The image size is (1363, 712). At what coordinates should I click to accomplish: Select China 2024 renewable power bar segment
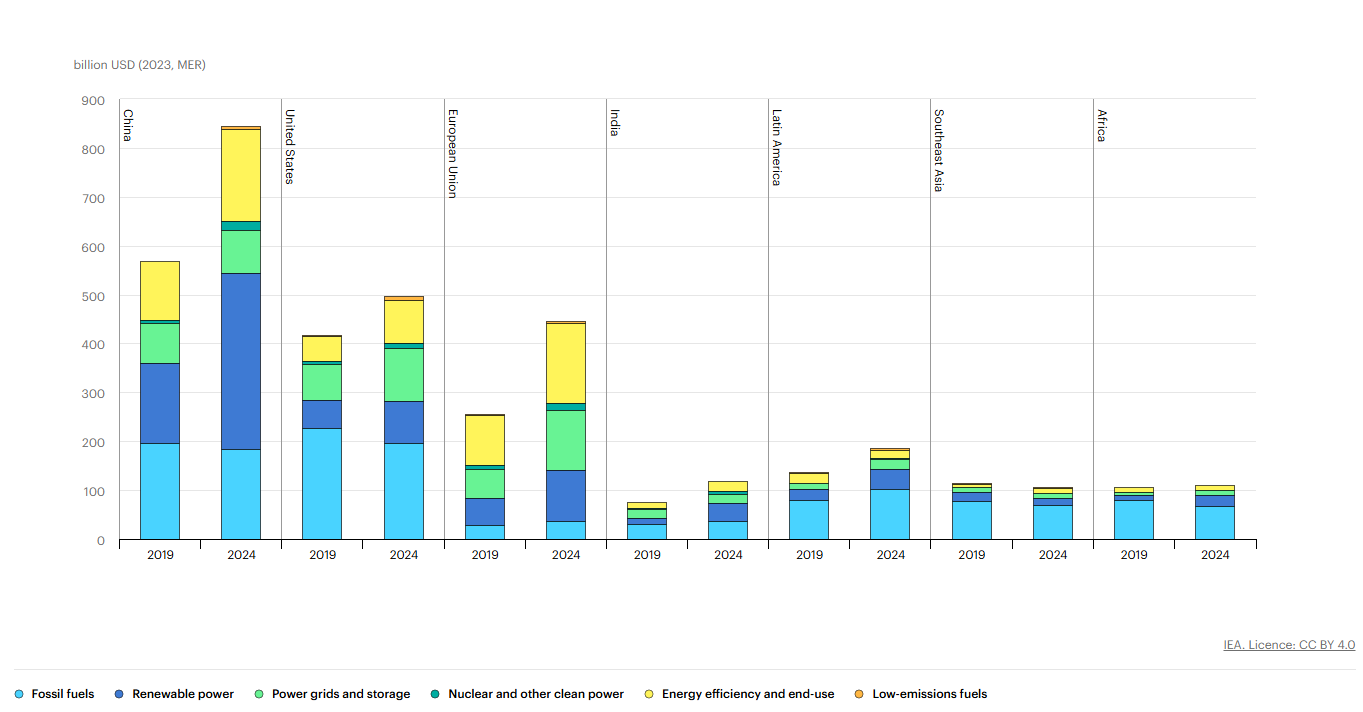tap(241, 362)
